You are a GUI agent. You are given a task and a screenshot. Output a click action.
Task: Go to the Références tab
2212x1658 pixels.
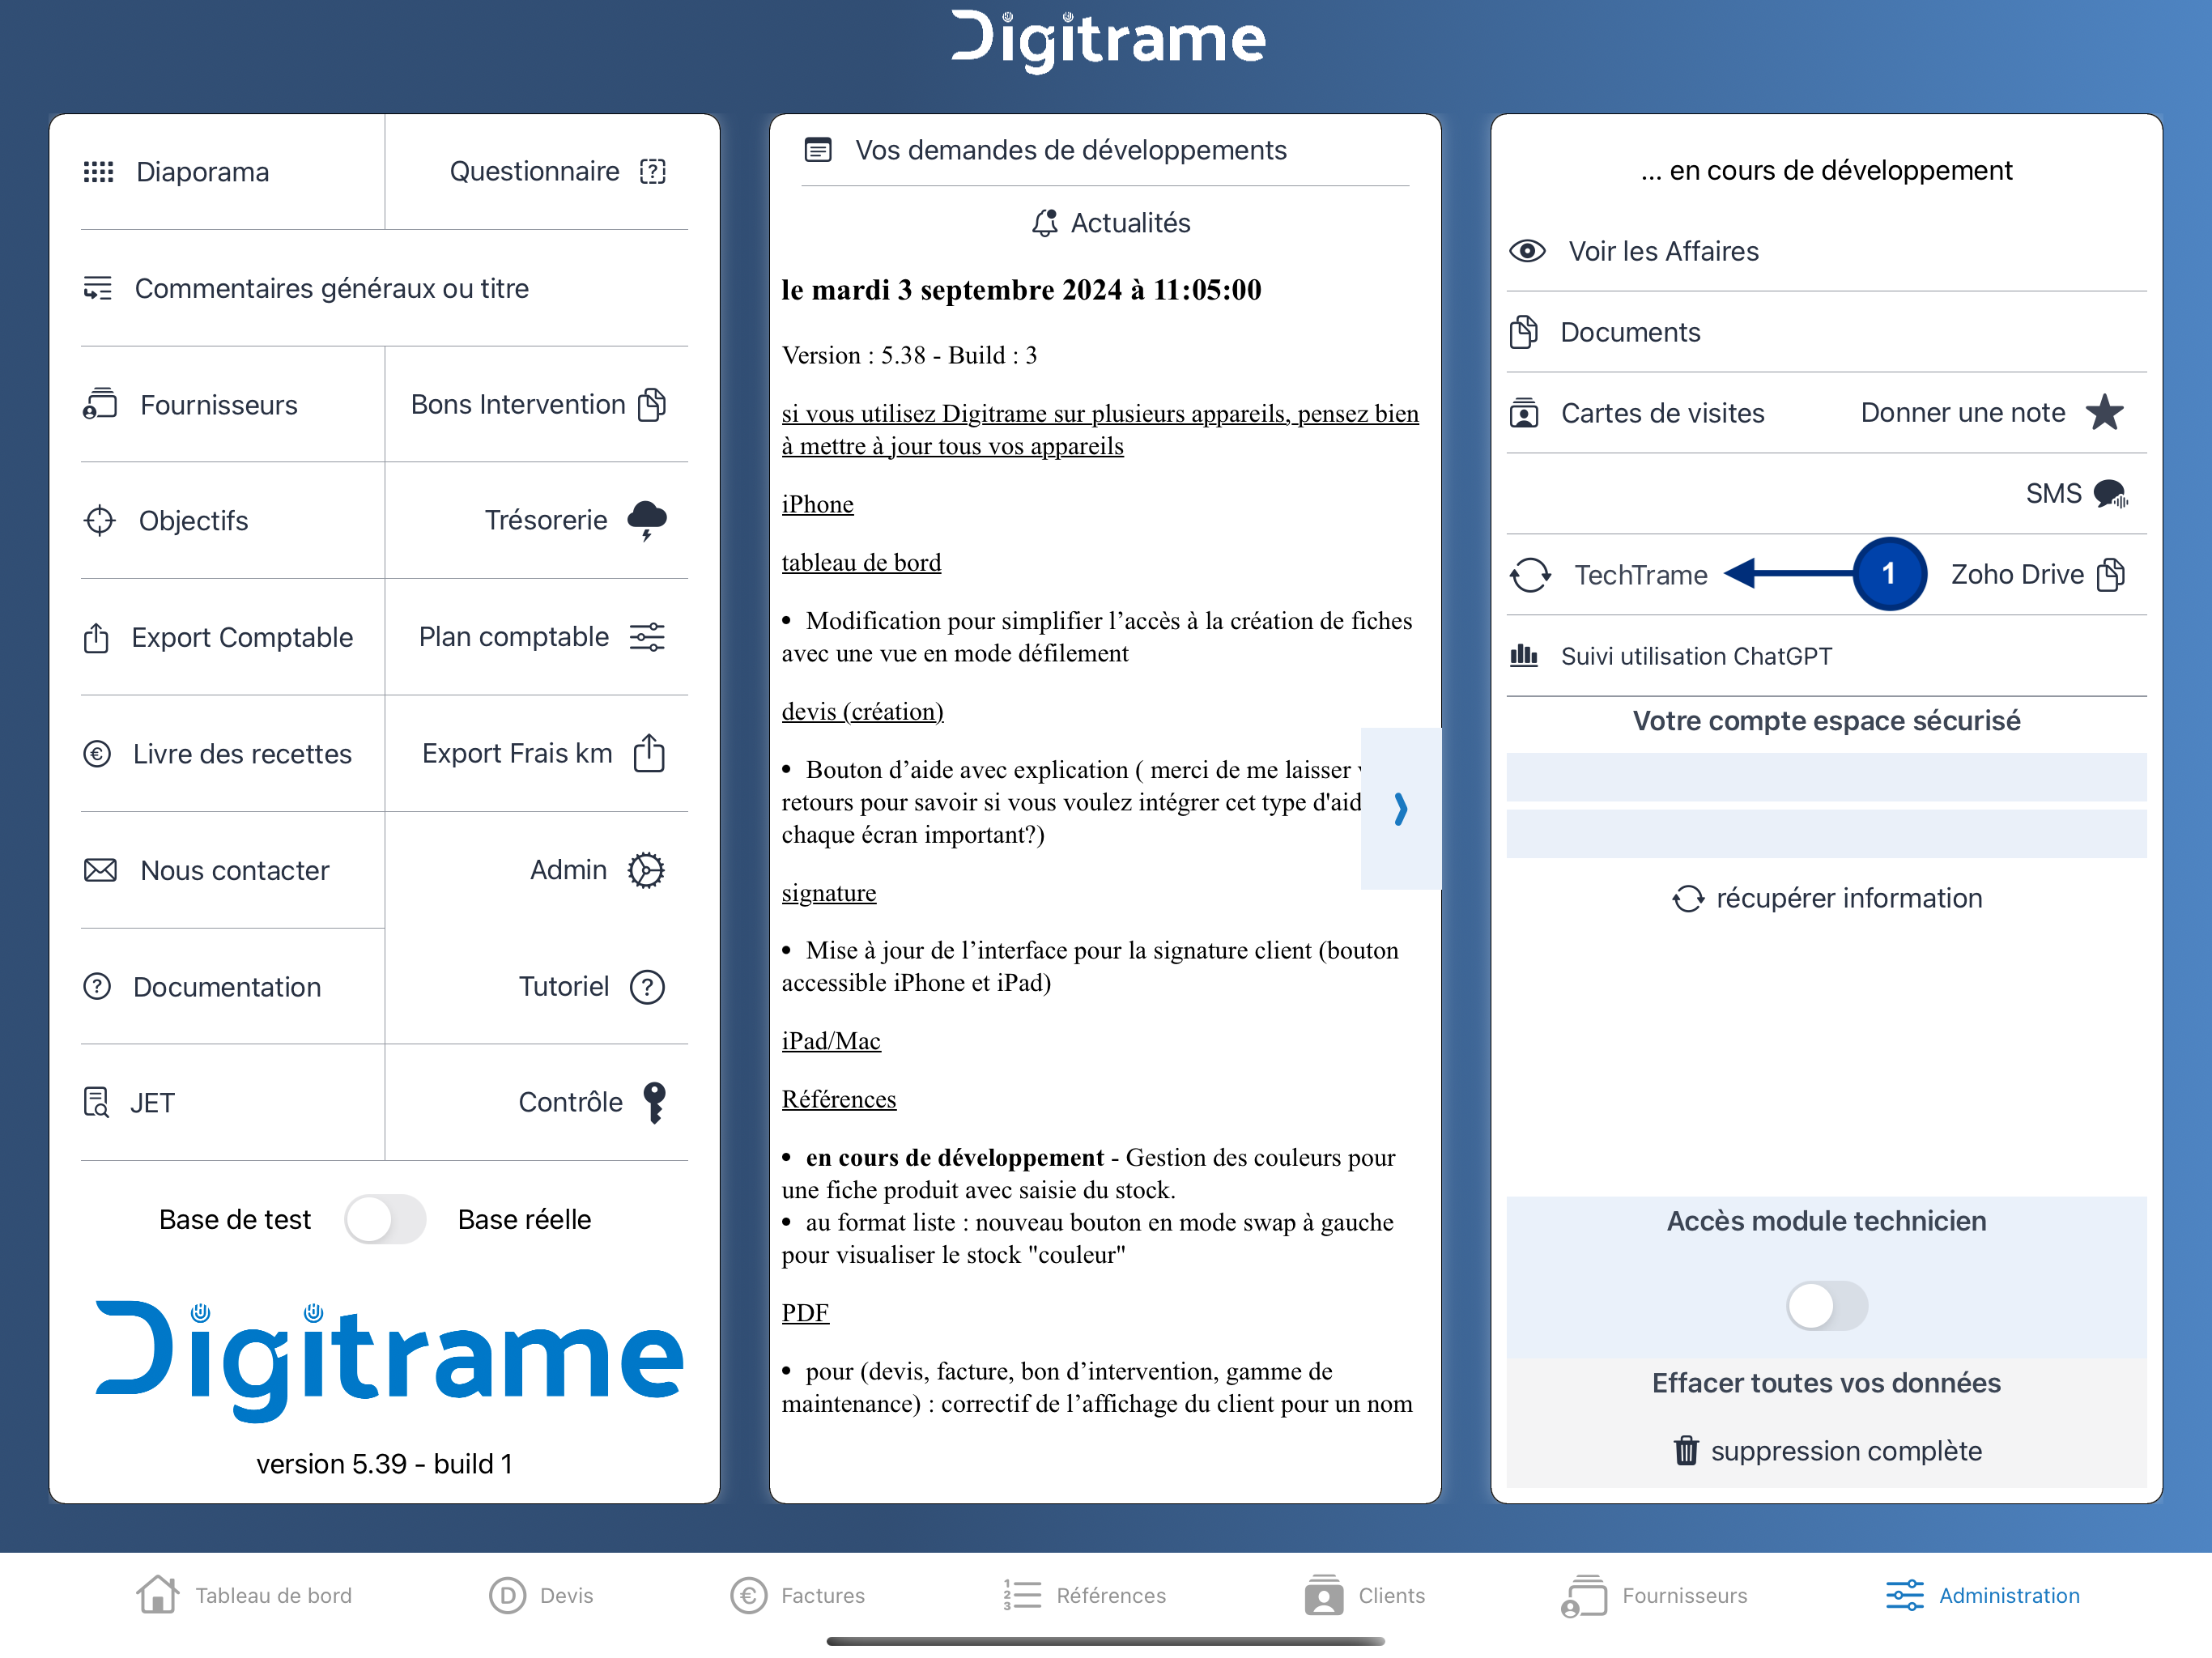[x=1084, y=1595]
